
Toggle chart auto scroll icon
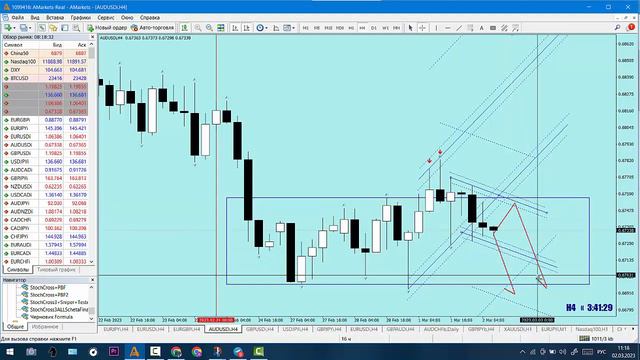click(x=235, y=28)
